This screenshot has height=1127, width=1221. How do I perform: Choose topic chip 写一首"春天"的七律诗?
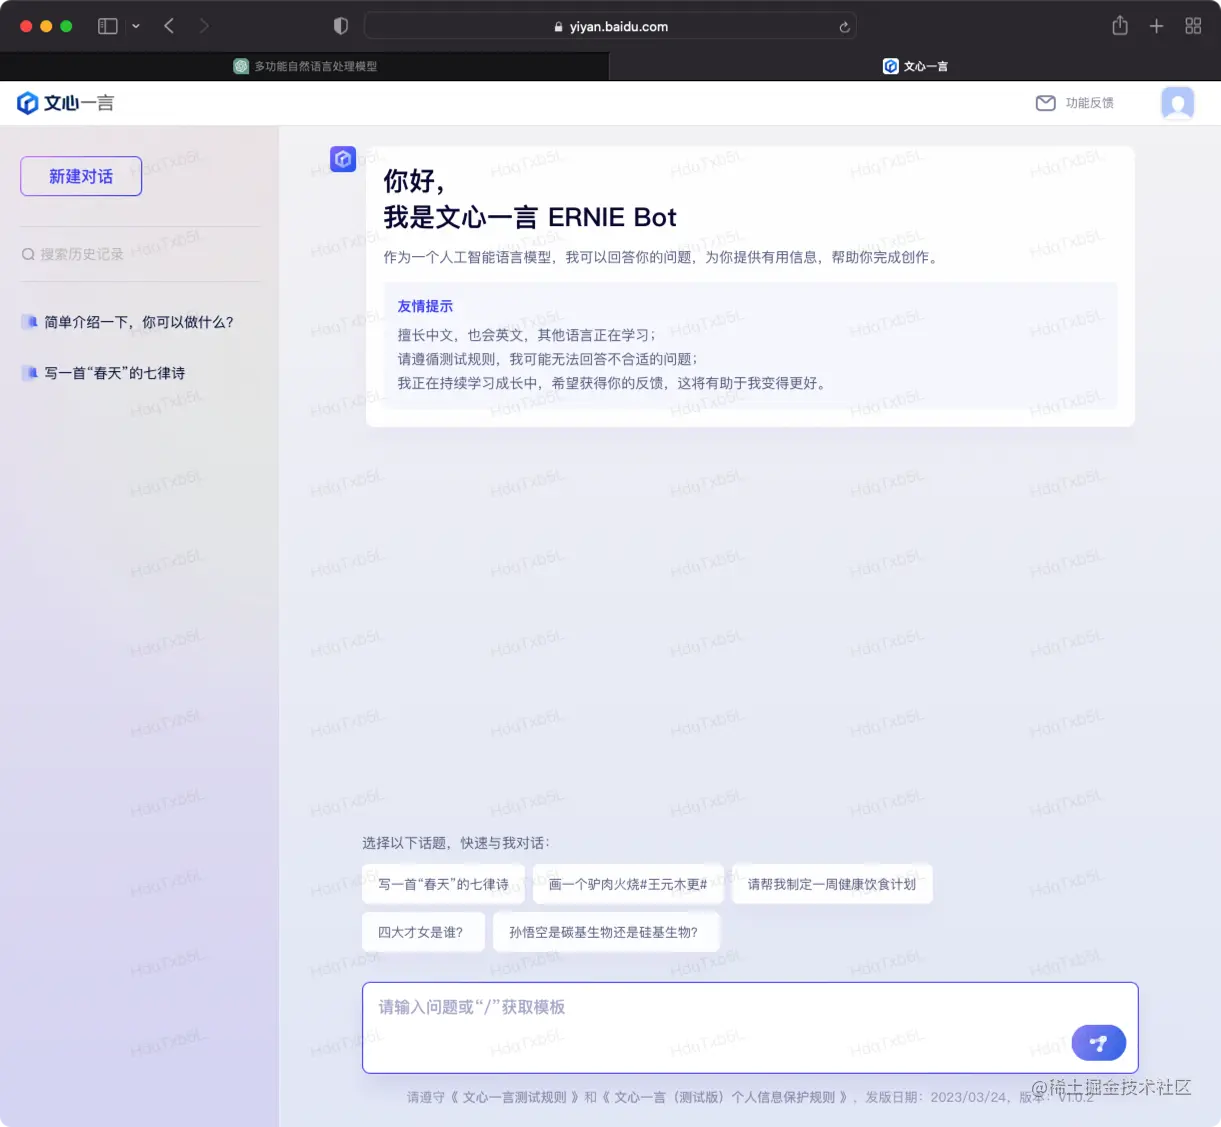point(443,884)
